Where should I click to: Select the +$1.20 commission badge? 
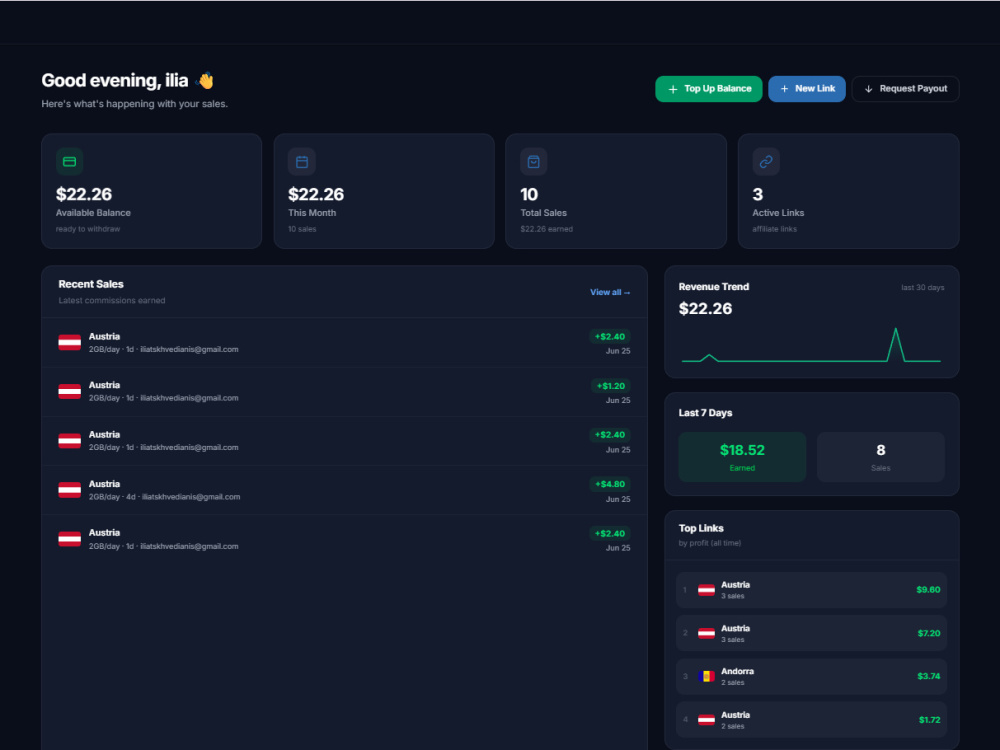point(610,386)
